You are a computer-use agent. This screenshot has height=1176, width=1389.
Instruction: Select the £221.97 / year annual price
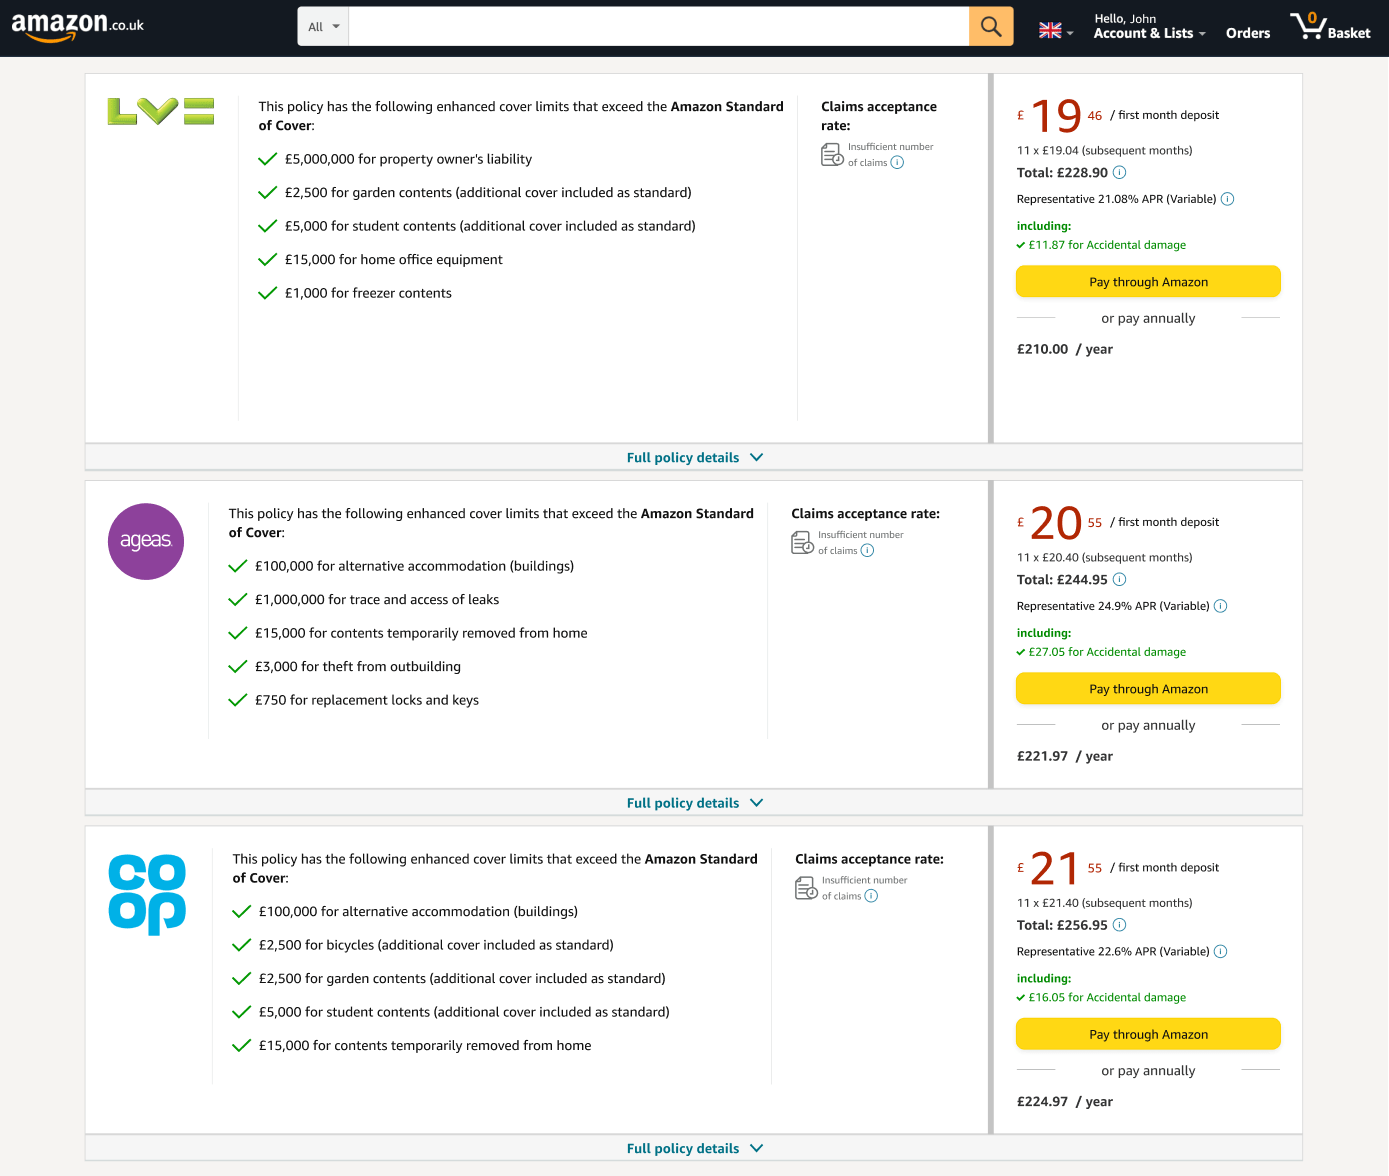pyautogui.click(x=1065, y=756)
